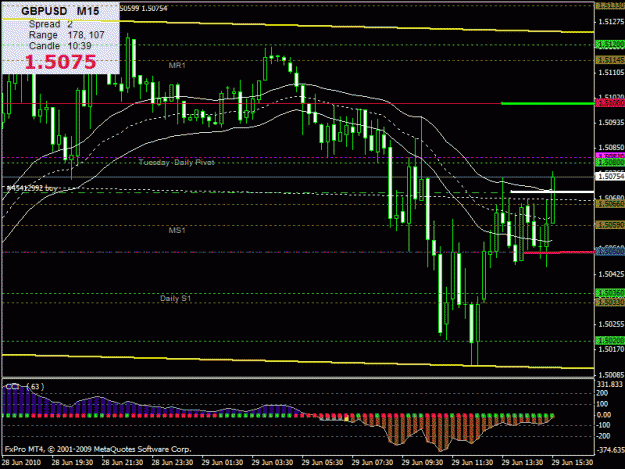Click the Spread 2 readout
This screenshot has width=625, height=469.
click(51, 24)
